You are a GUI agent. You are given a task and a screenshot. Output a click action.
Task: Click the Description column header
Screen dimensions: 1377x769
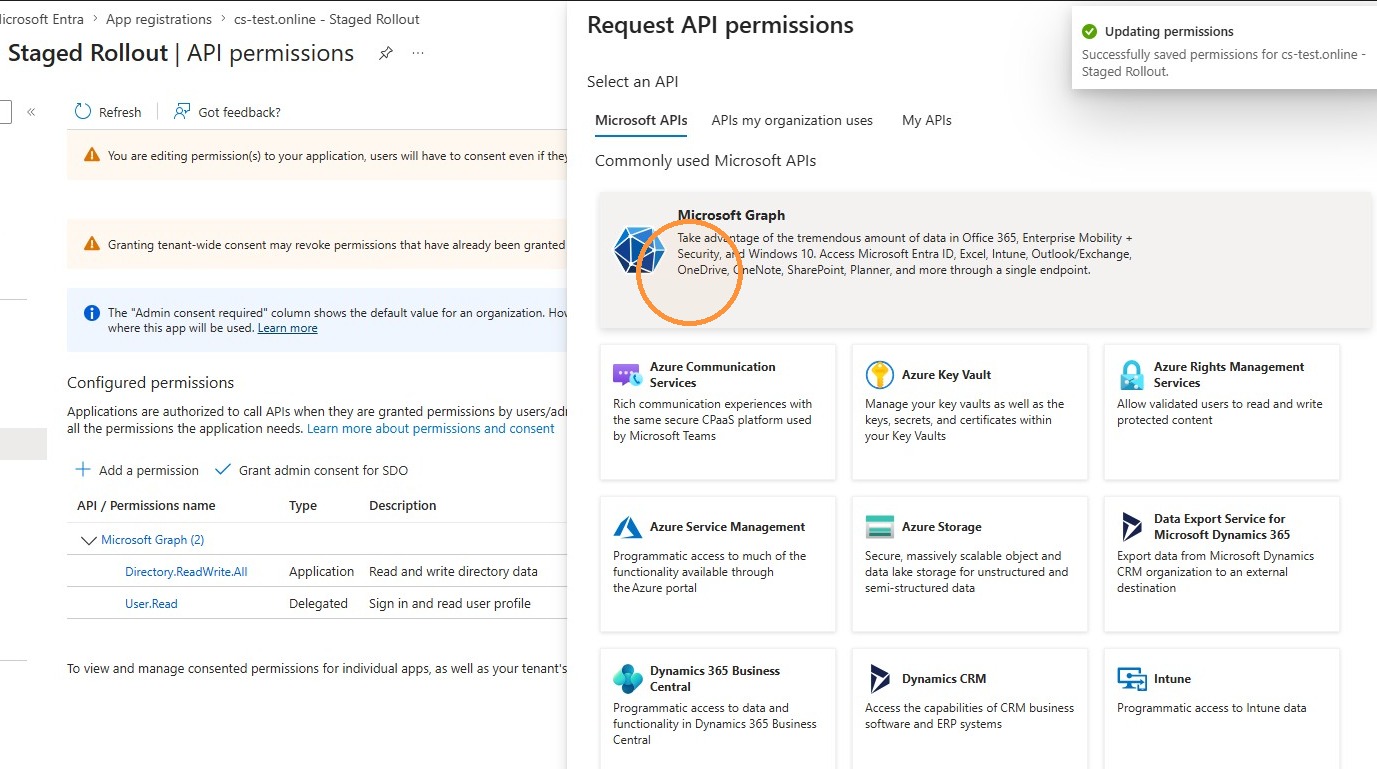(x=403, y=506)
